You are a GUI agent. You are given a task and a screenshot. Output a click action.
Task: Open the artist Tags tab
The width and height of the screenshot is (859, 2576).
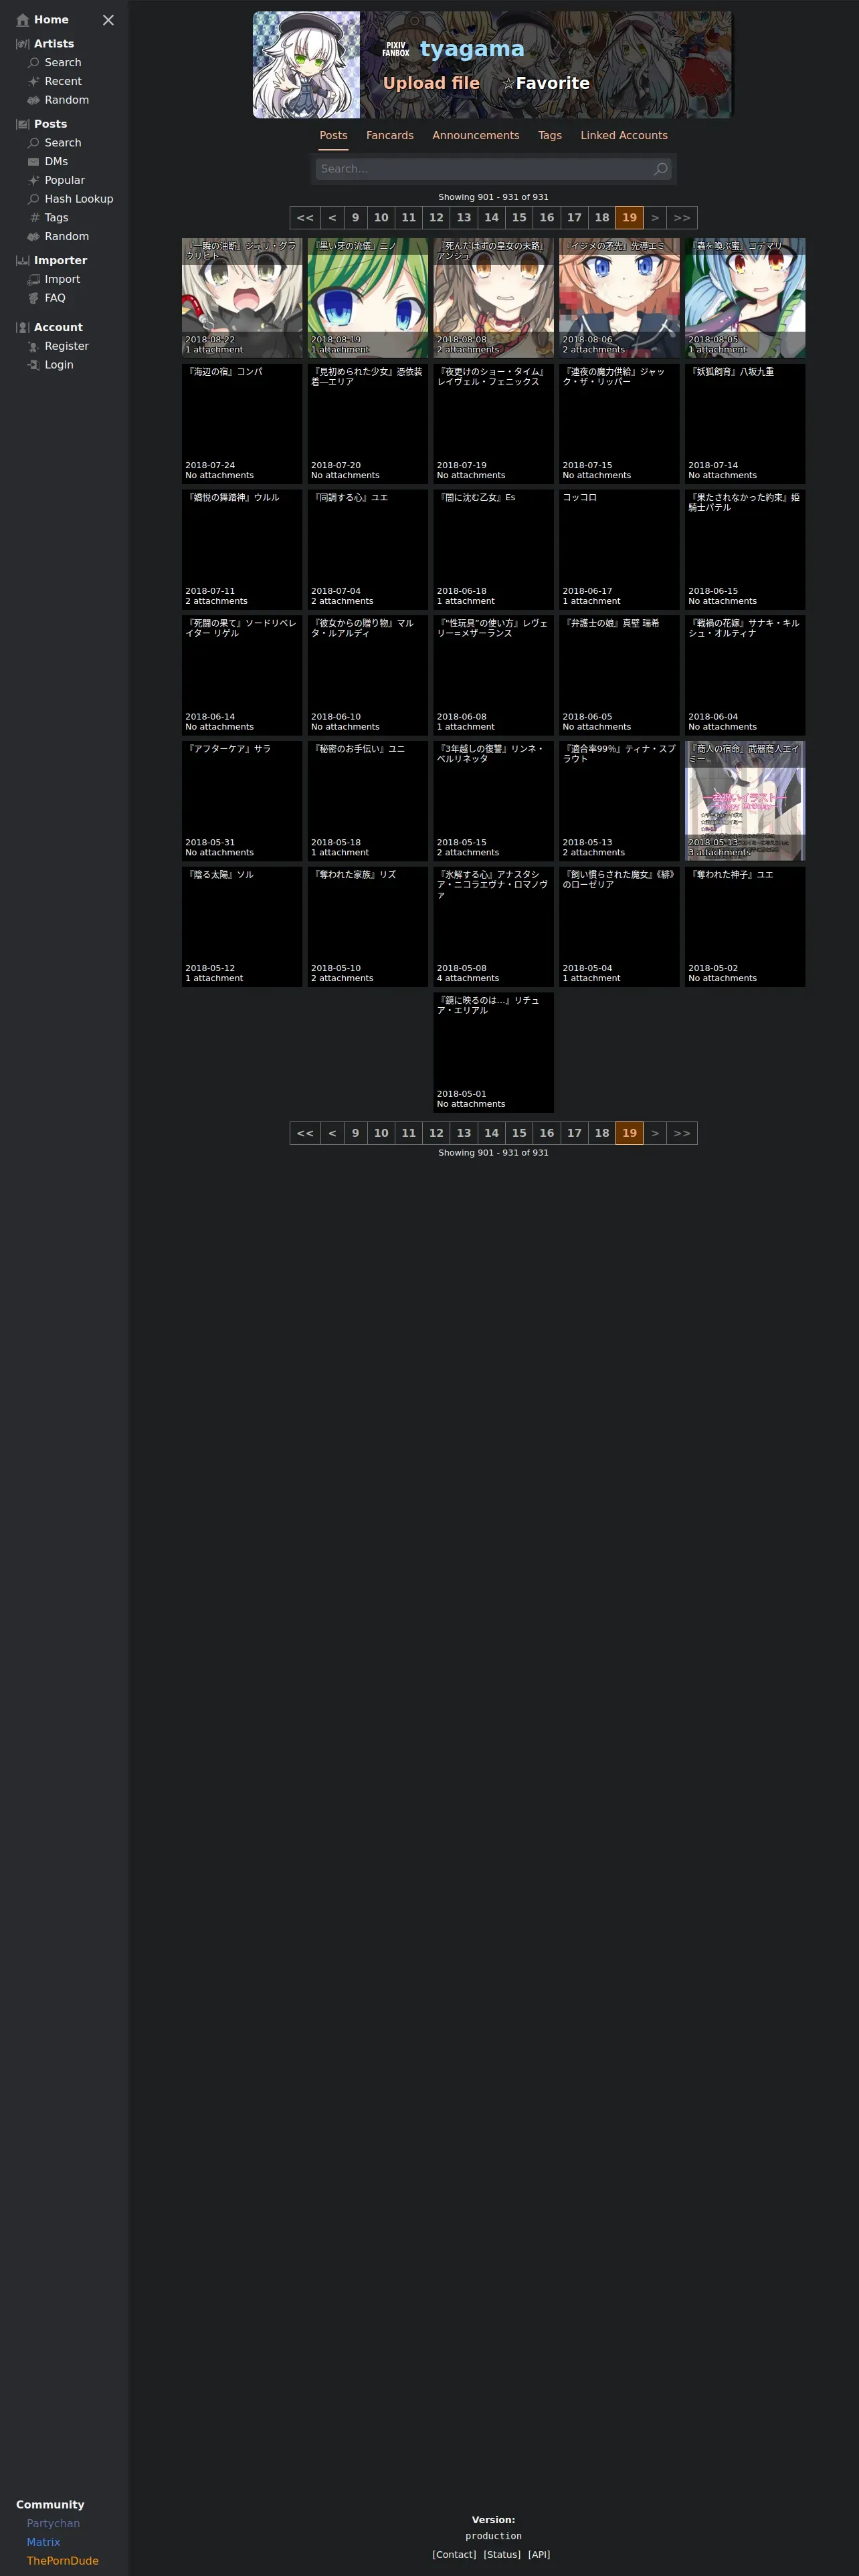[x=550, y=136]
